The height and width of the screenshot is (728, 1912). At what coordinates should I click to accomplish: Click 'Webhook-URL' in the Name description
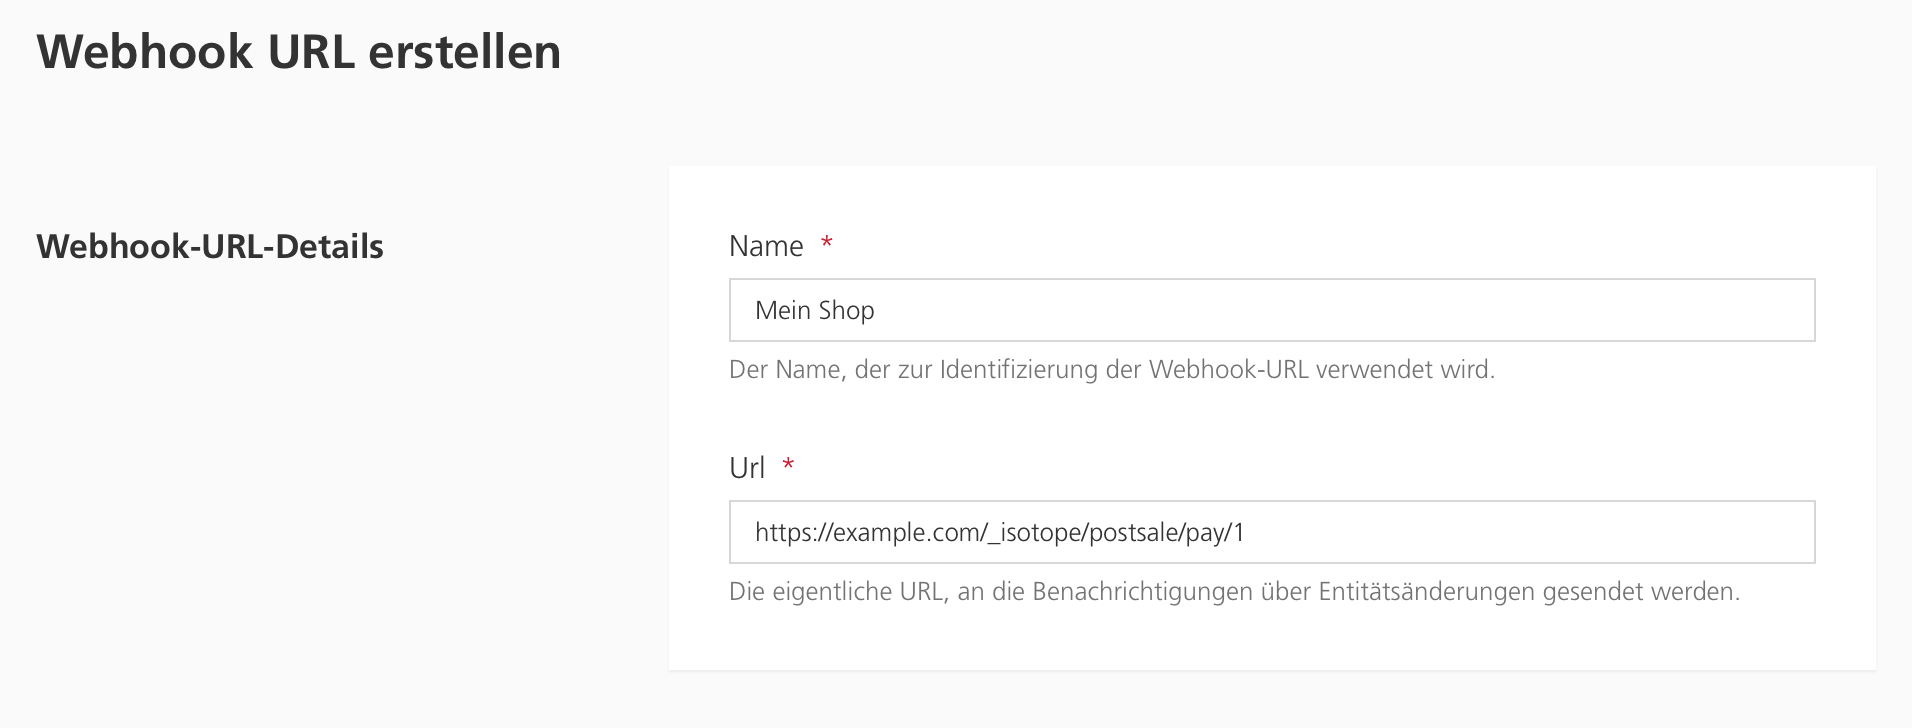(1229, 370)
